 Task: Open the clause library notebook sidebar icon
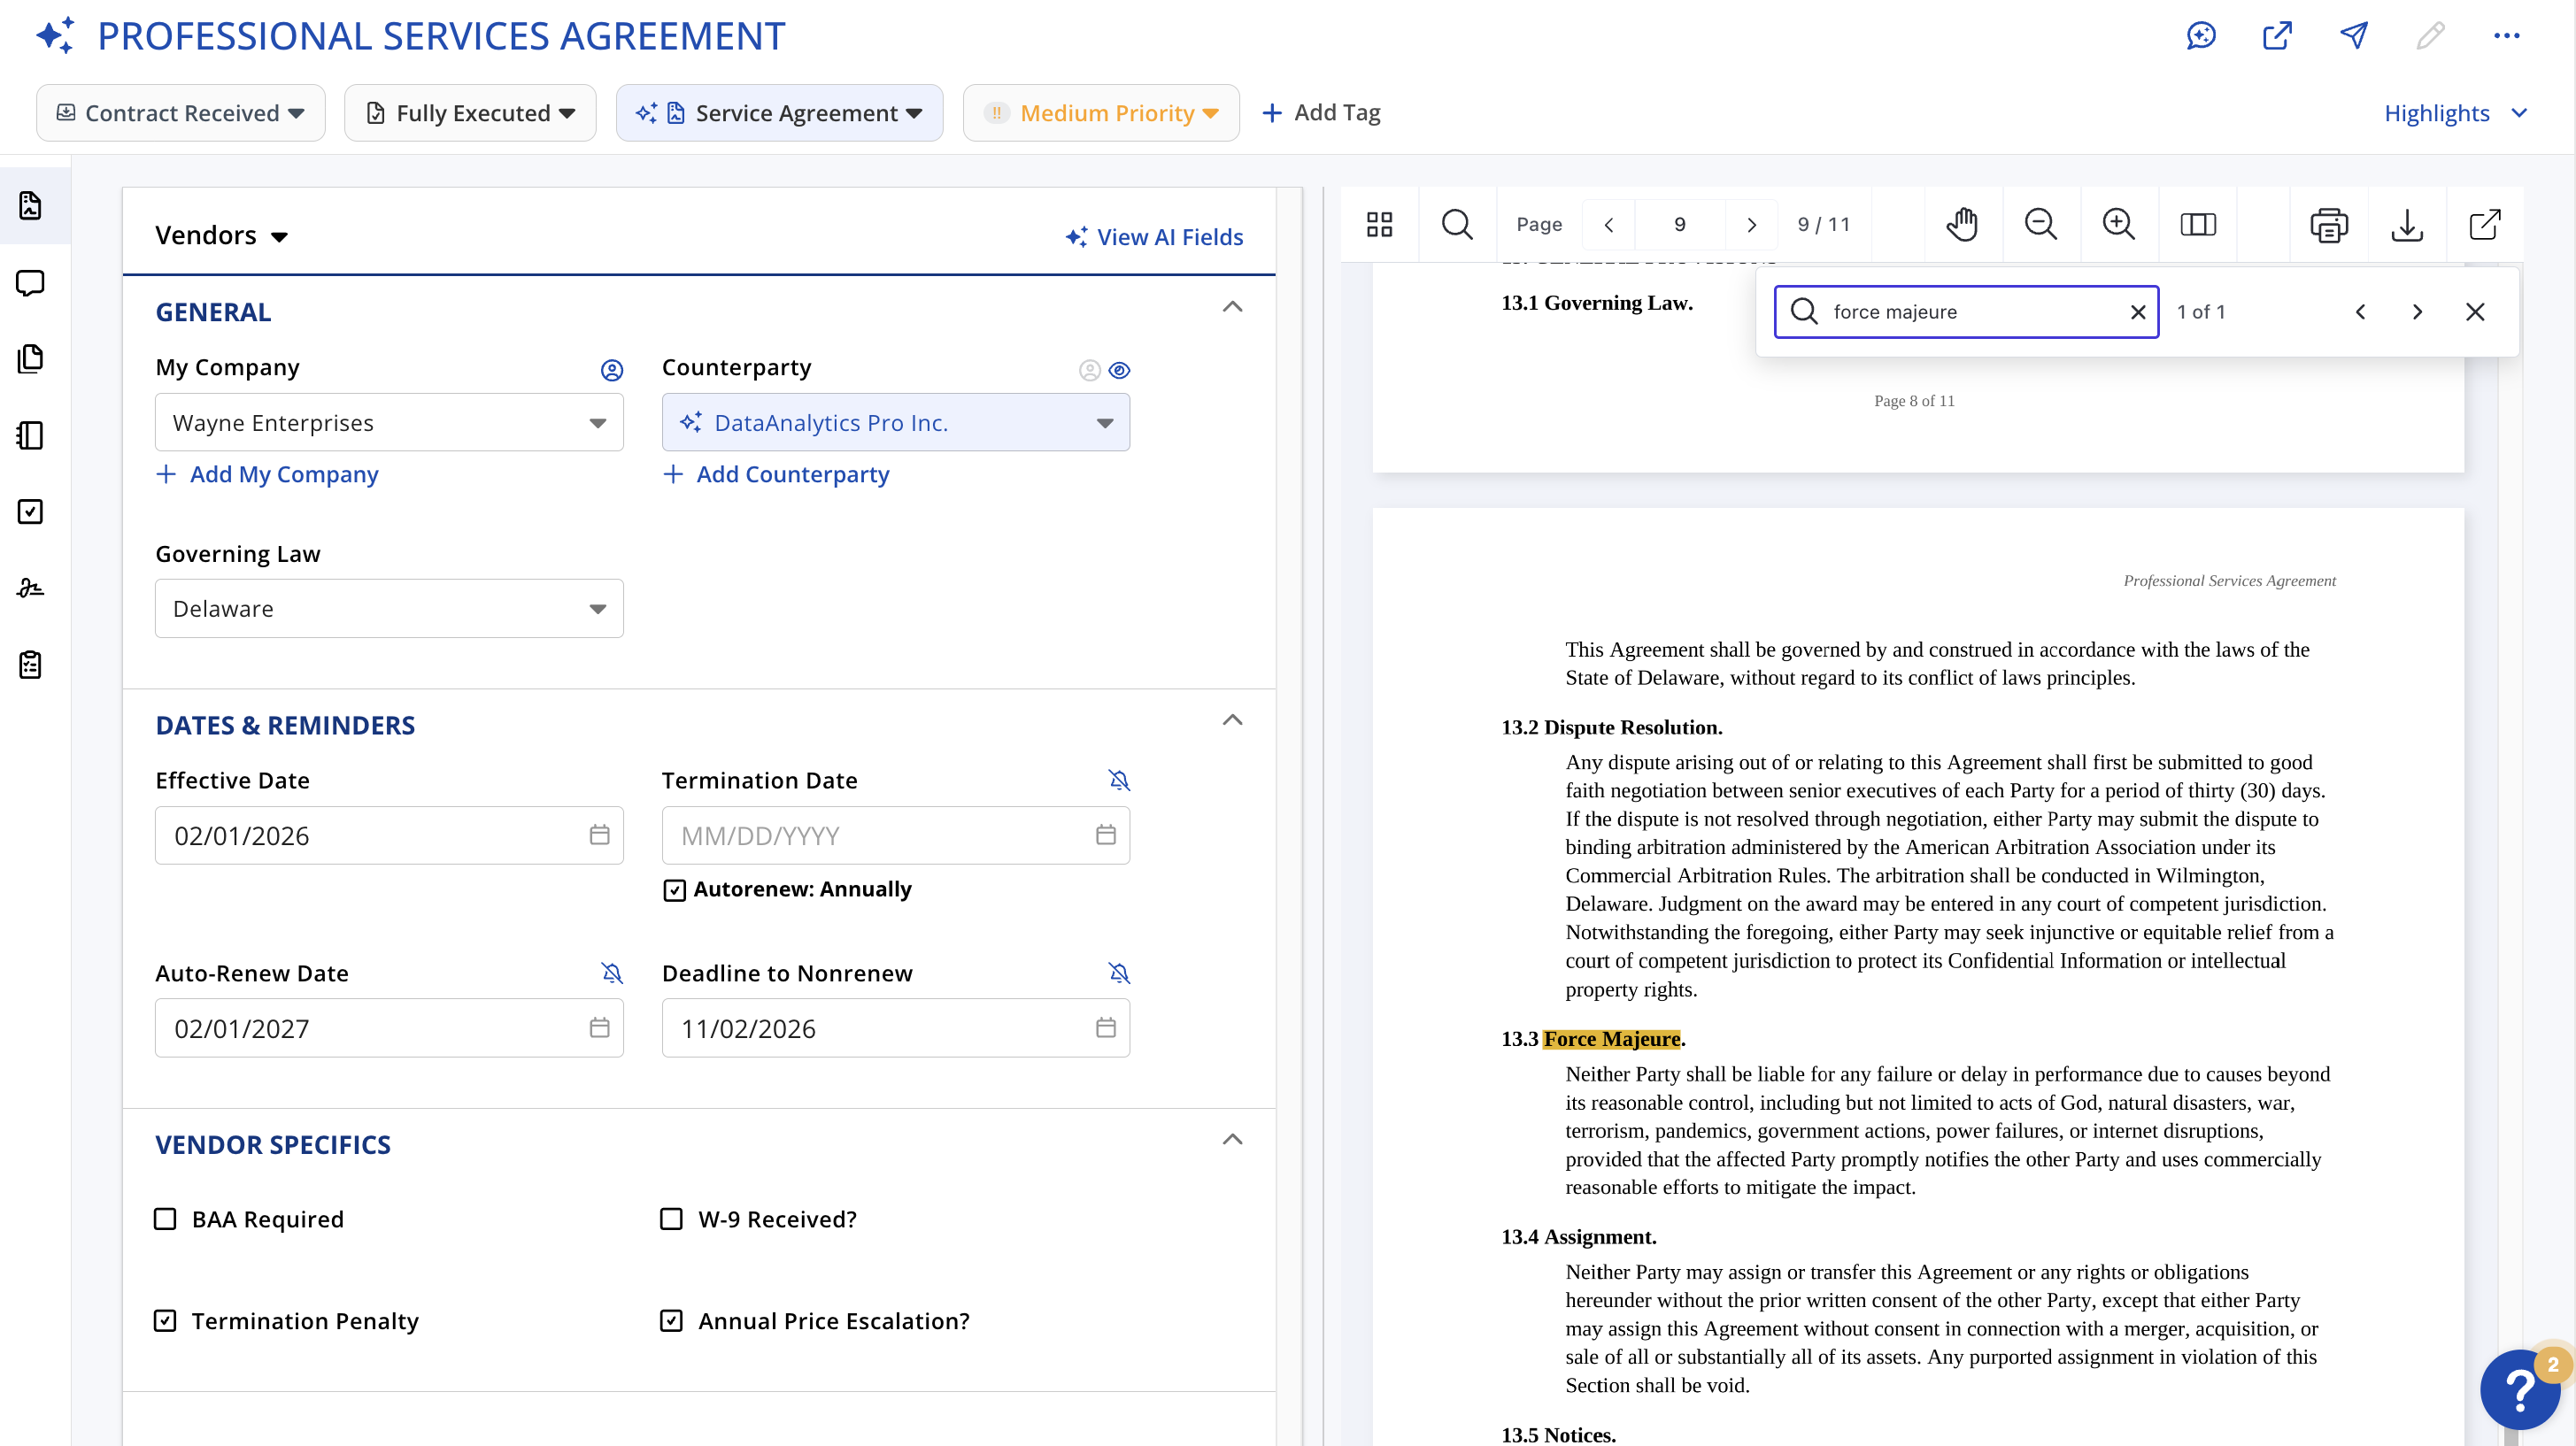[x=31, y=435]
